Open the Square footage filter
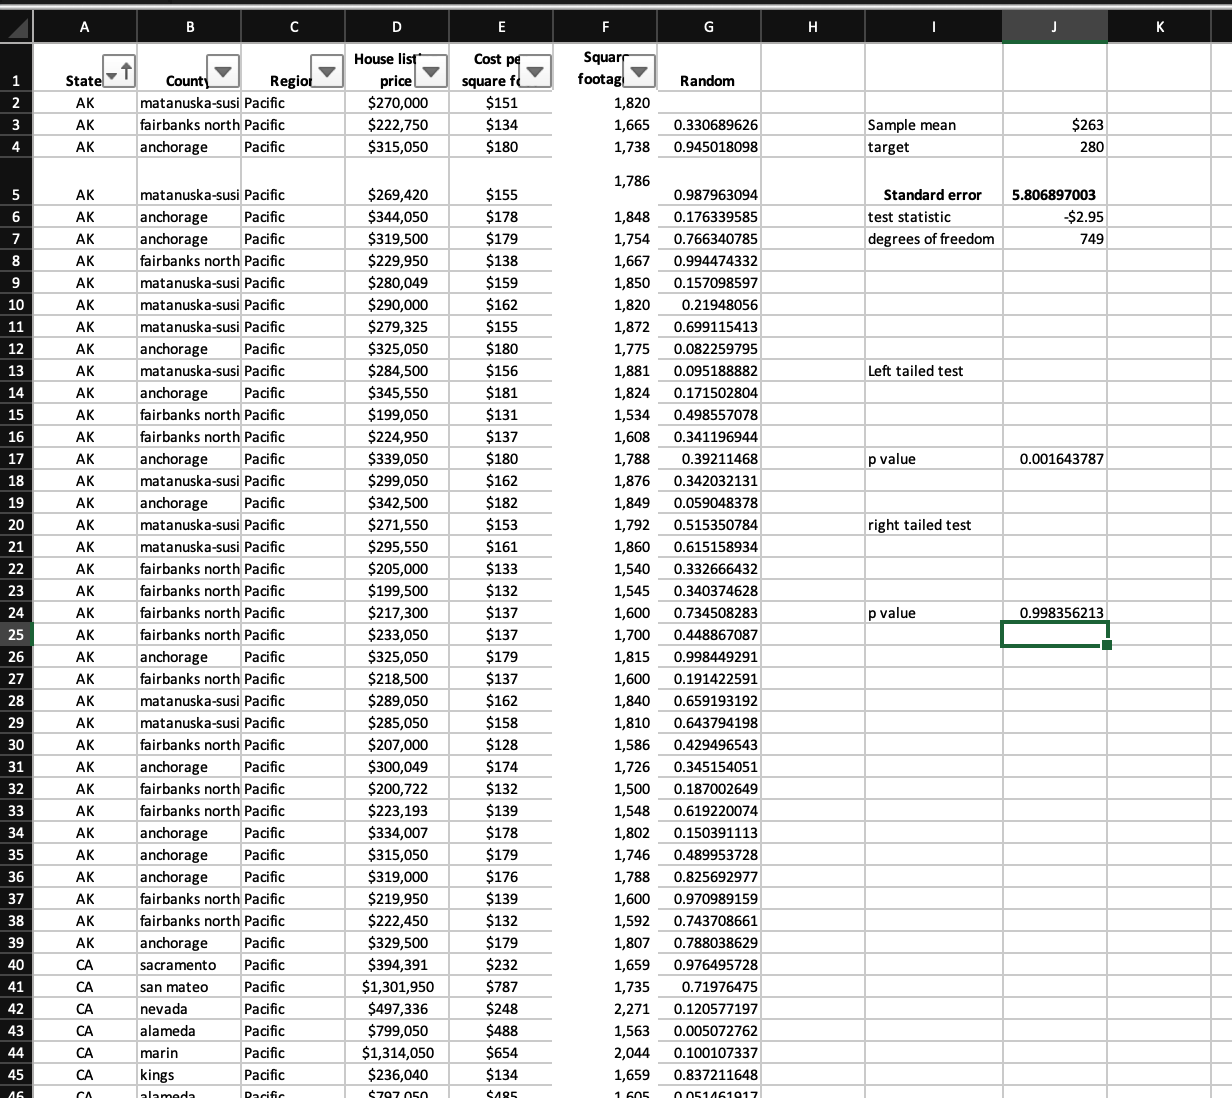This screenshot has width=1232, height=1098. (640, 70)
